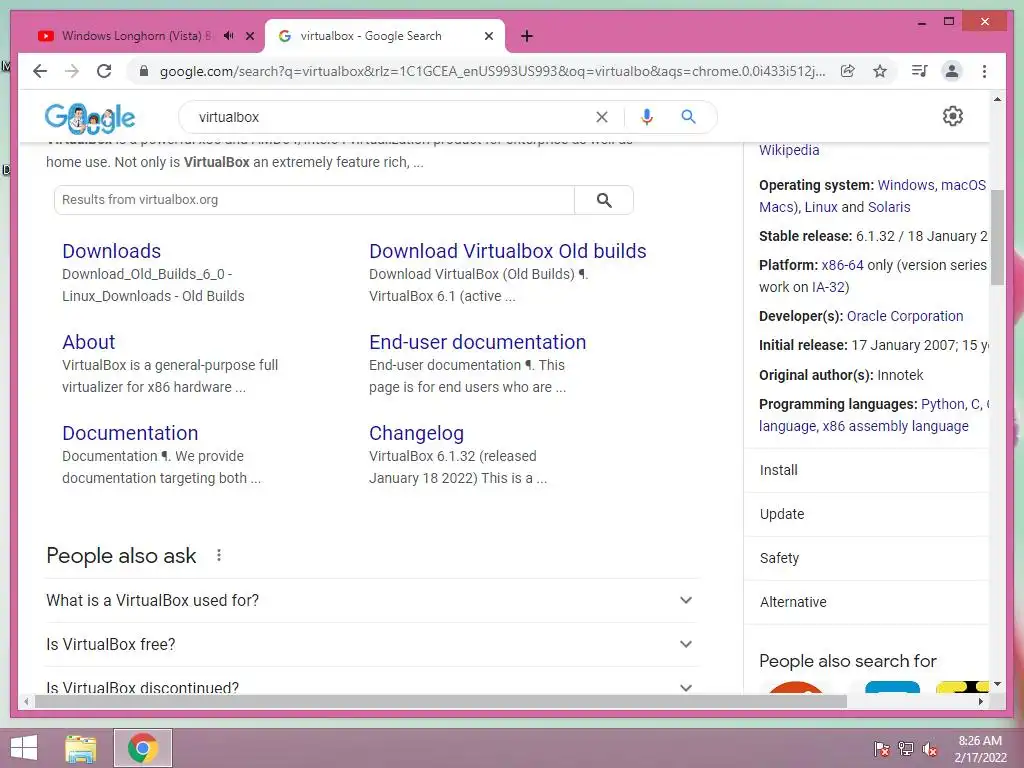The width and height of the screenshot is (1024, 768).
Task: Clear the search box with X icon
Action: (601, 117)
